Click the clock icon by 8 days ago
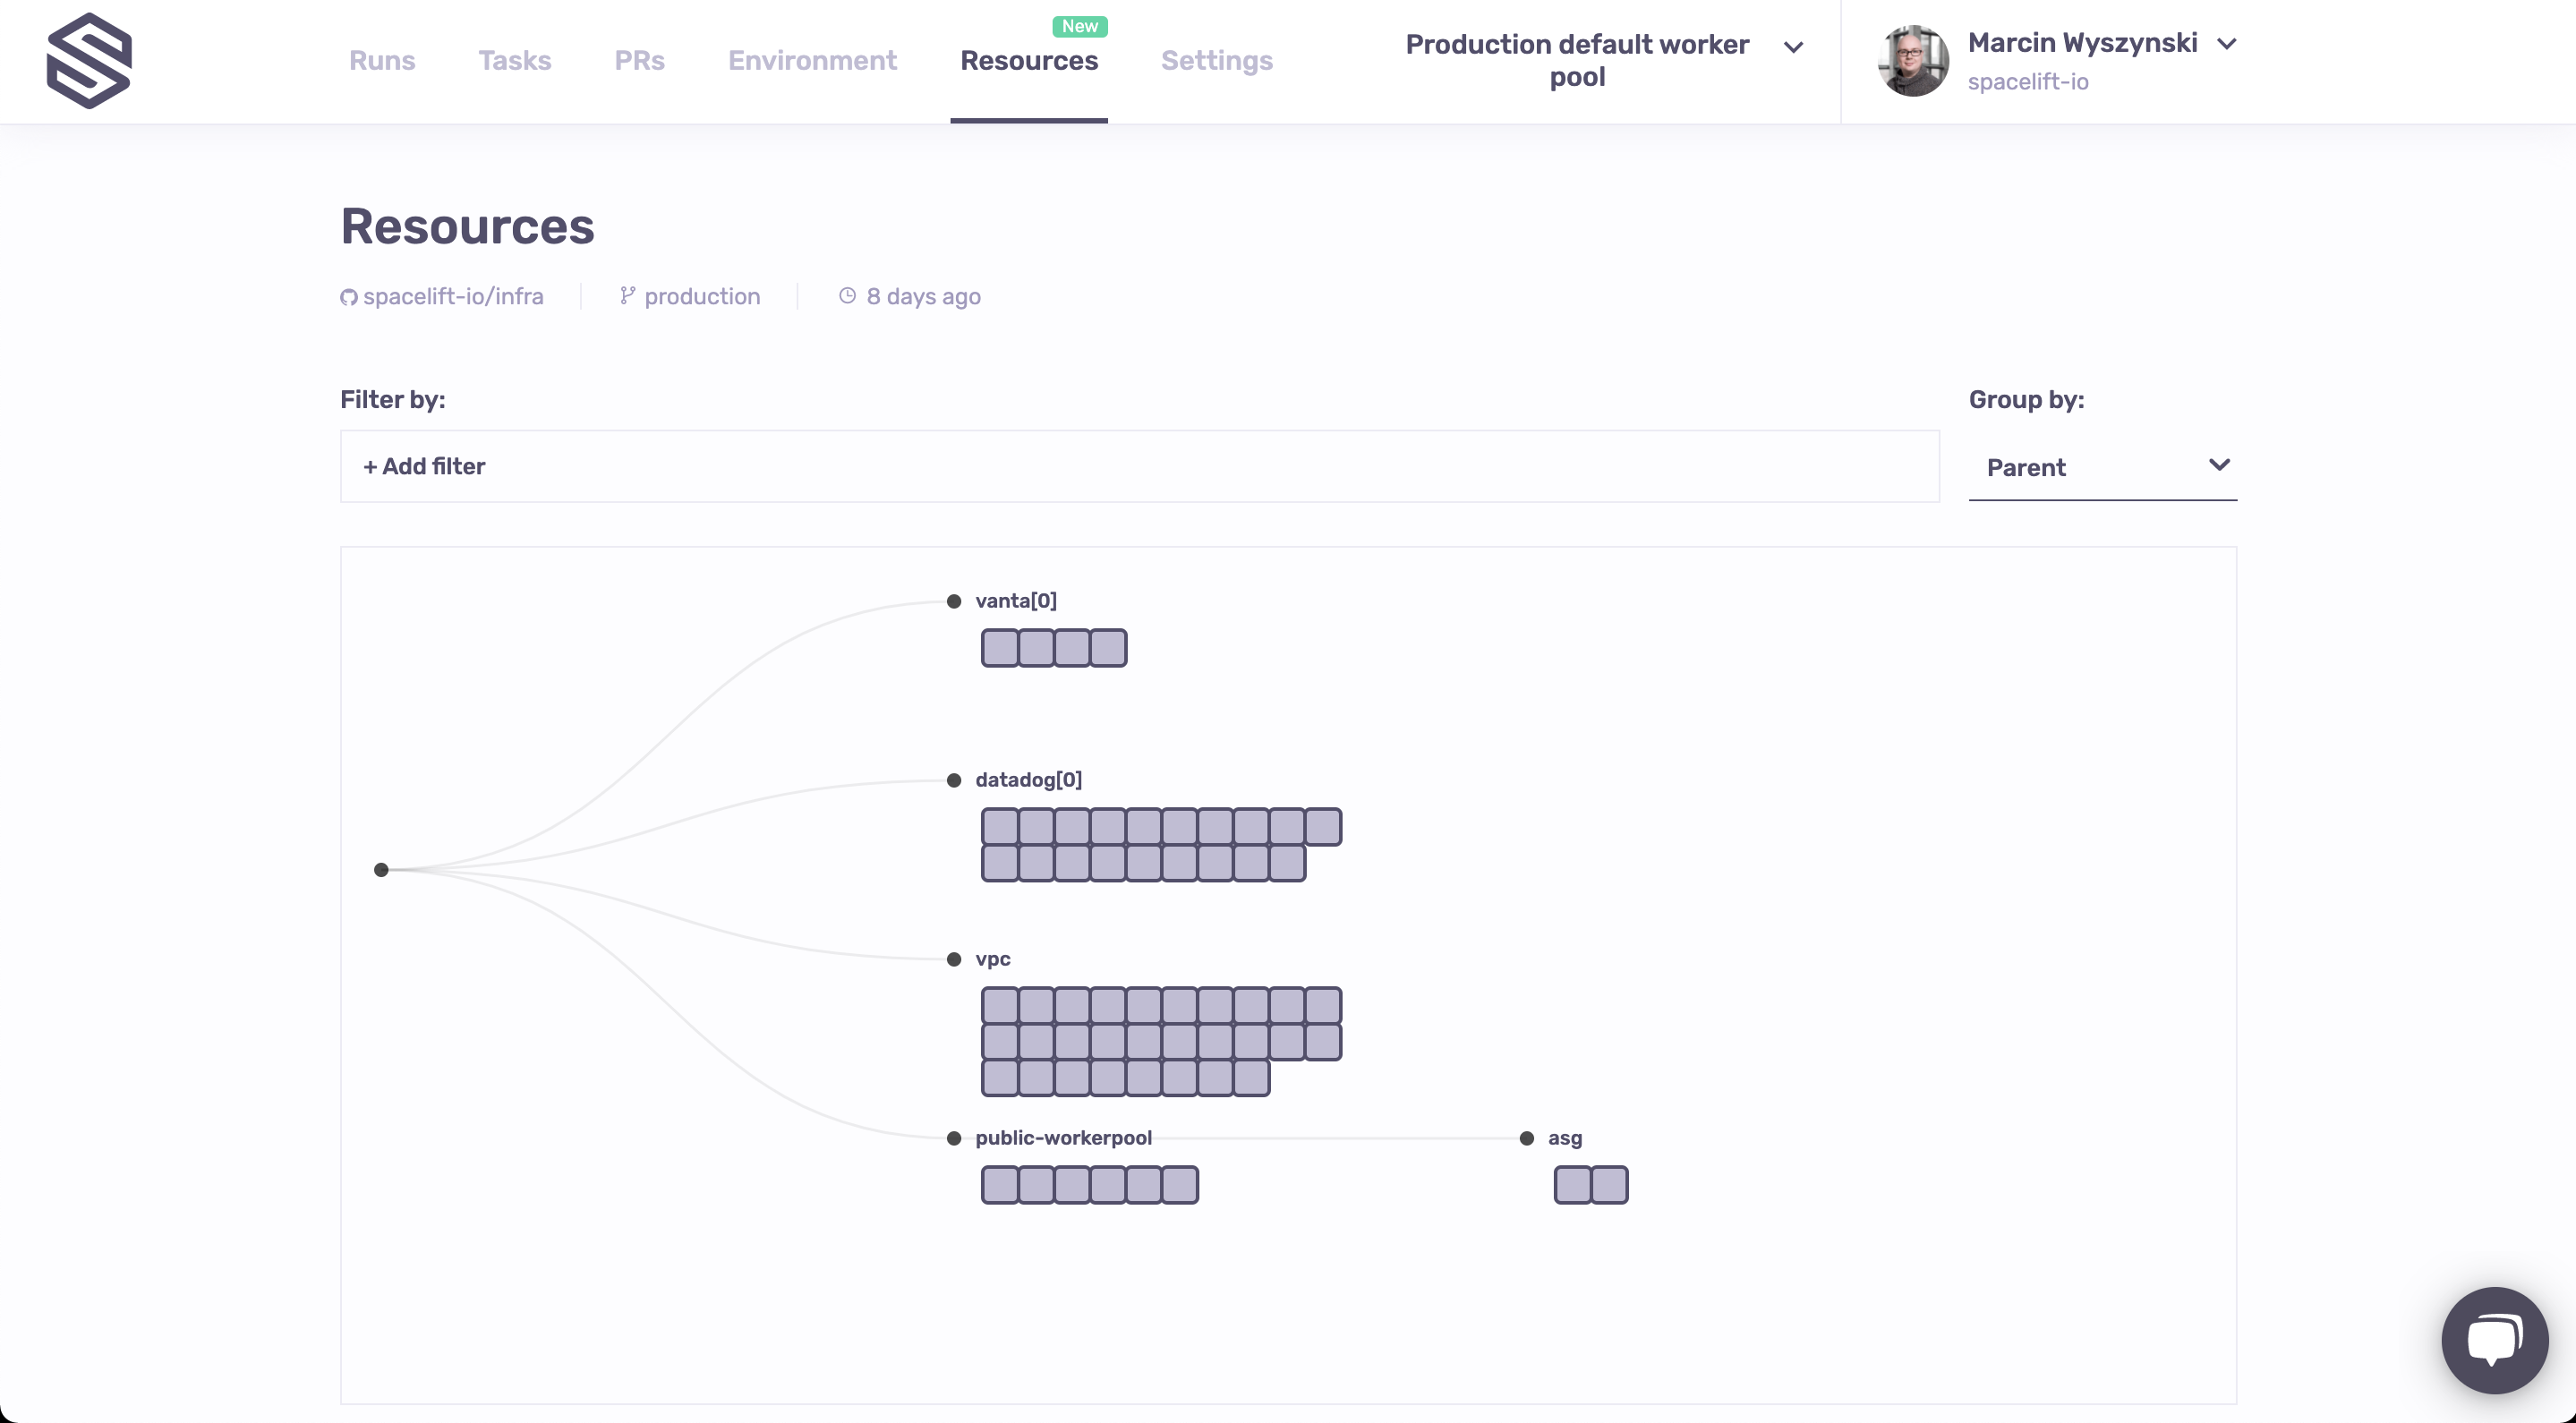The image size is (2576, 1423). click(847, 296)
